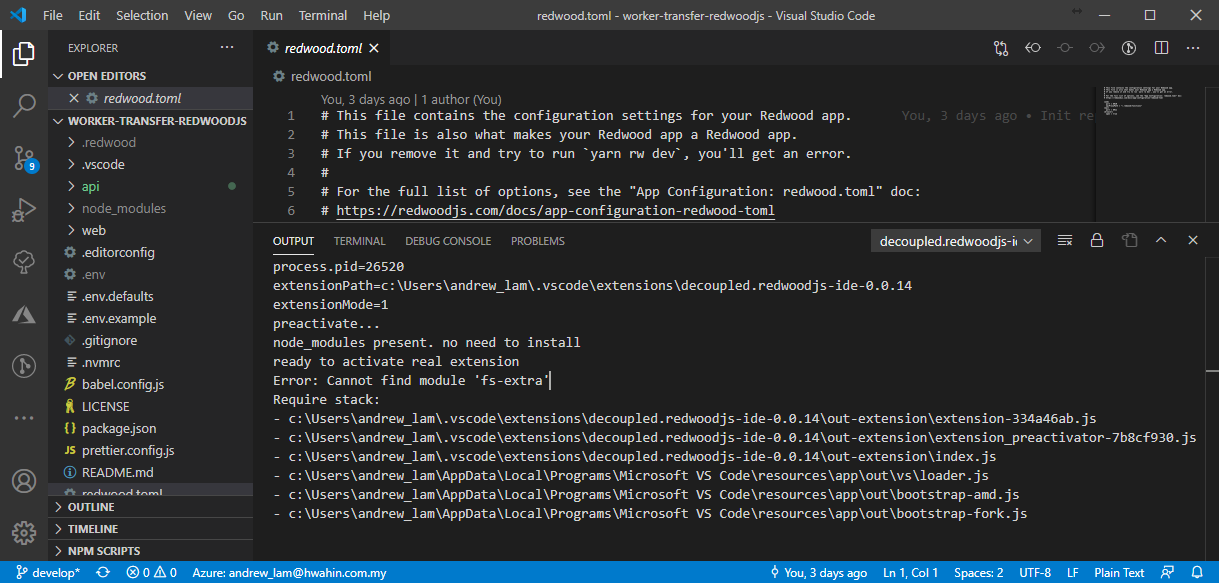
Task: Expand the NPM Scripts section
Action: [150, 551]
